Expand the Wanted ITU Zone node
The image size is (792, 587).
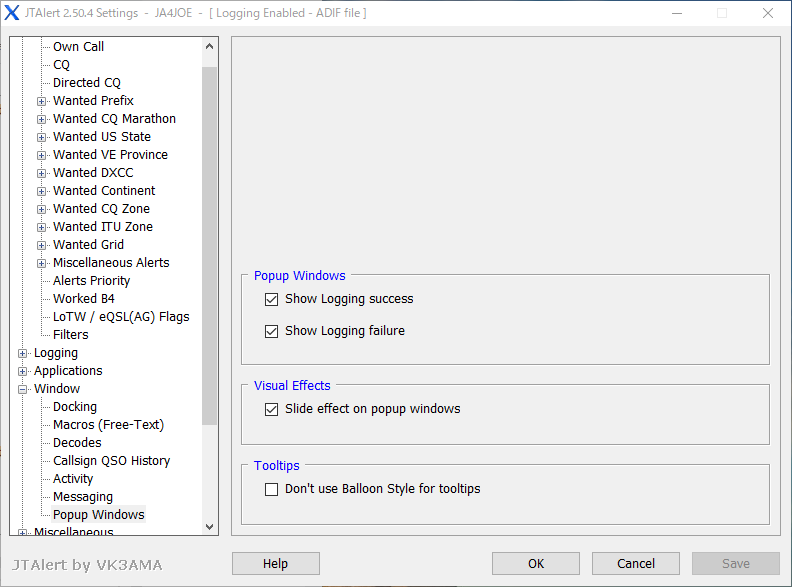[41, 227]
